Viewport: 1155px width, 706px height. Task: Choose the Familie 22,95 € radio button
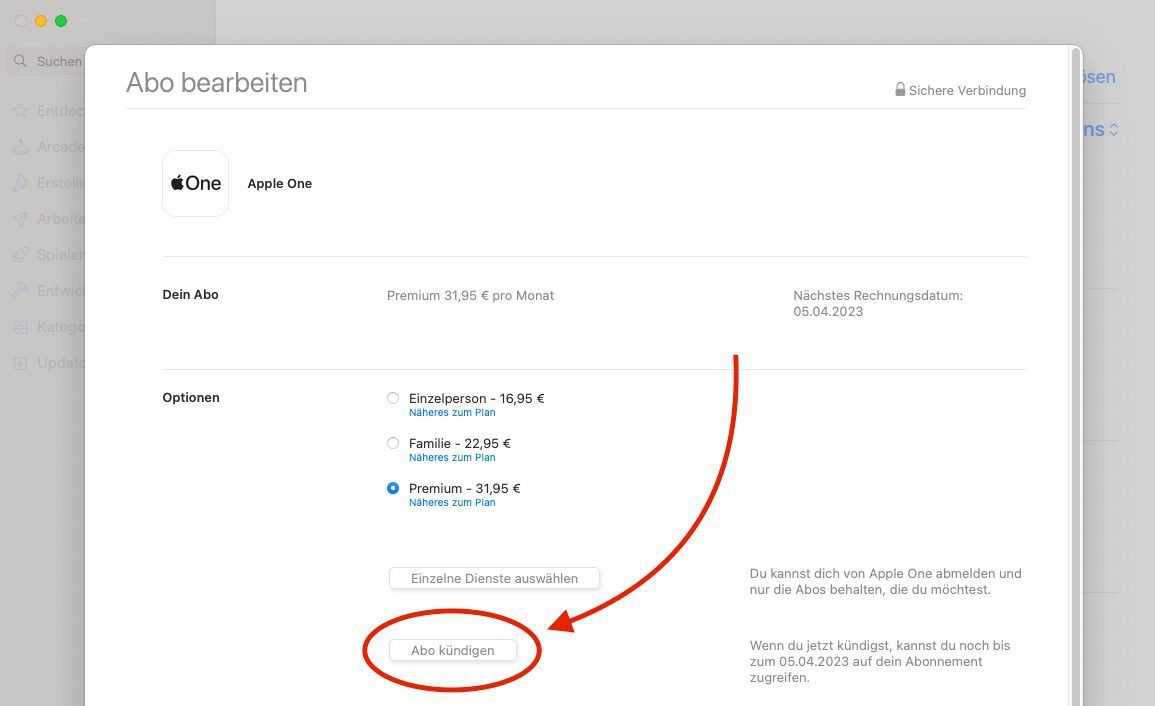393,443
